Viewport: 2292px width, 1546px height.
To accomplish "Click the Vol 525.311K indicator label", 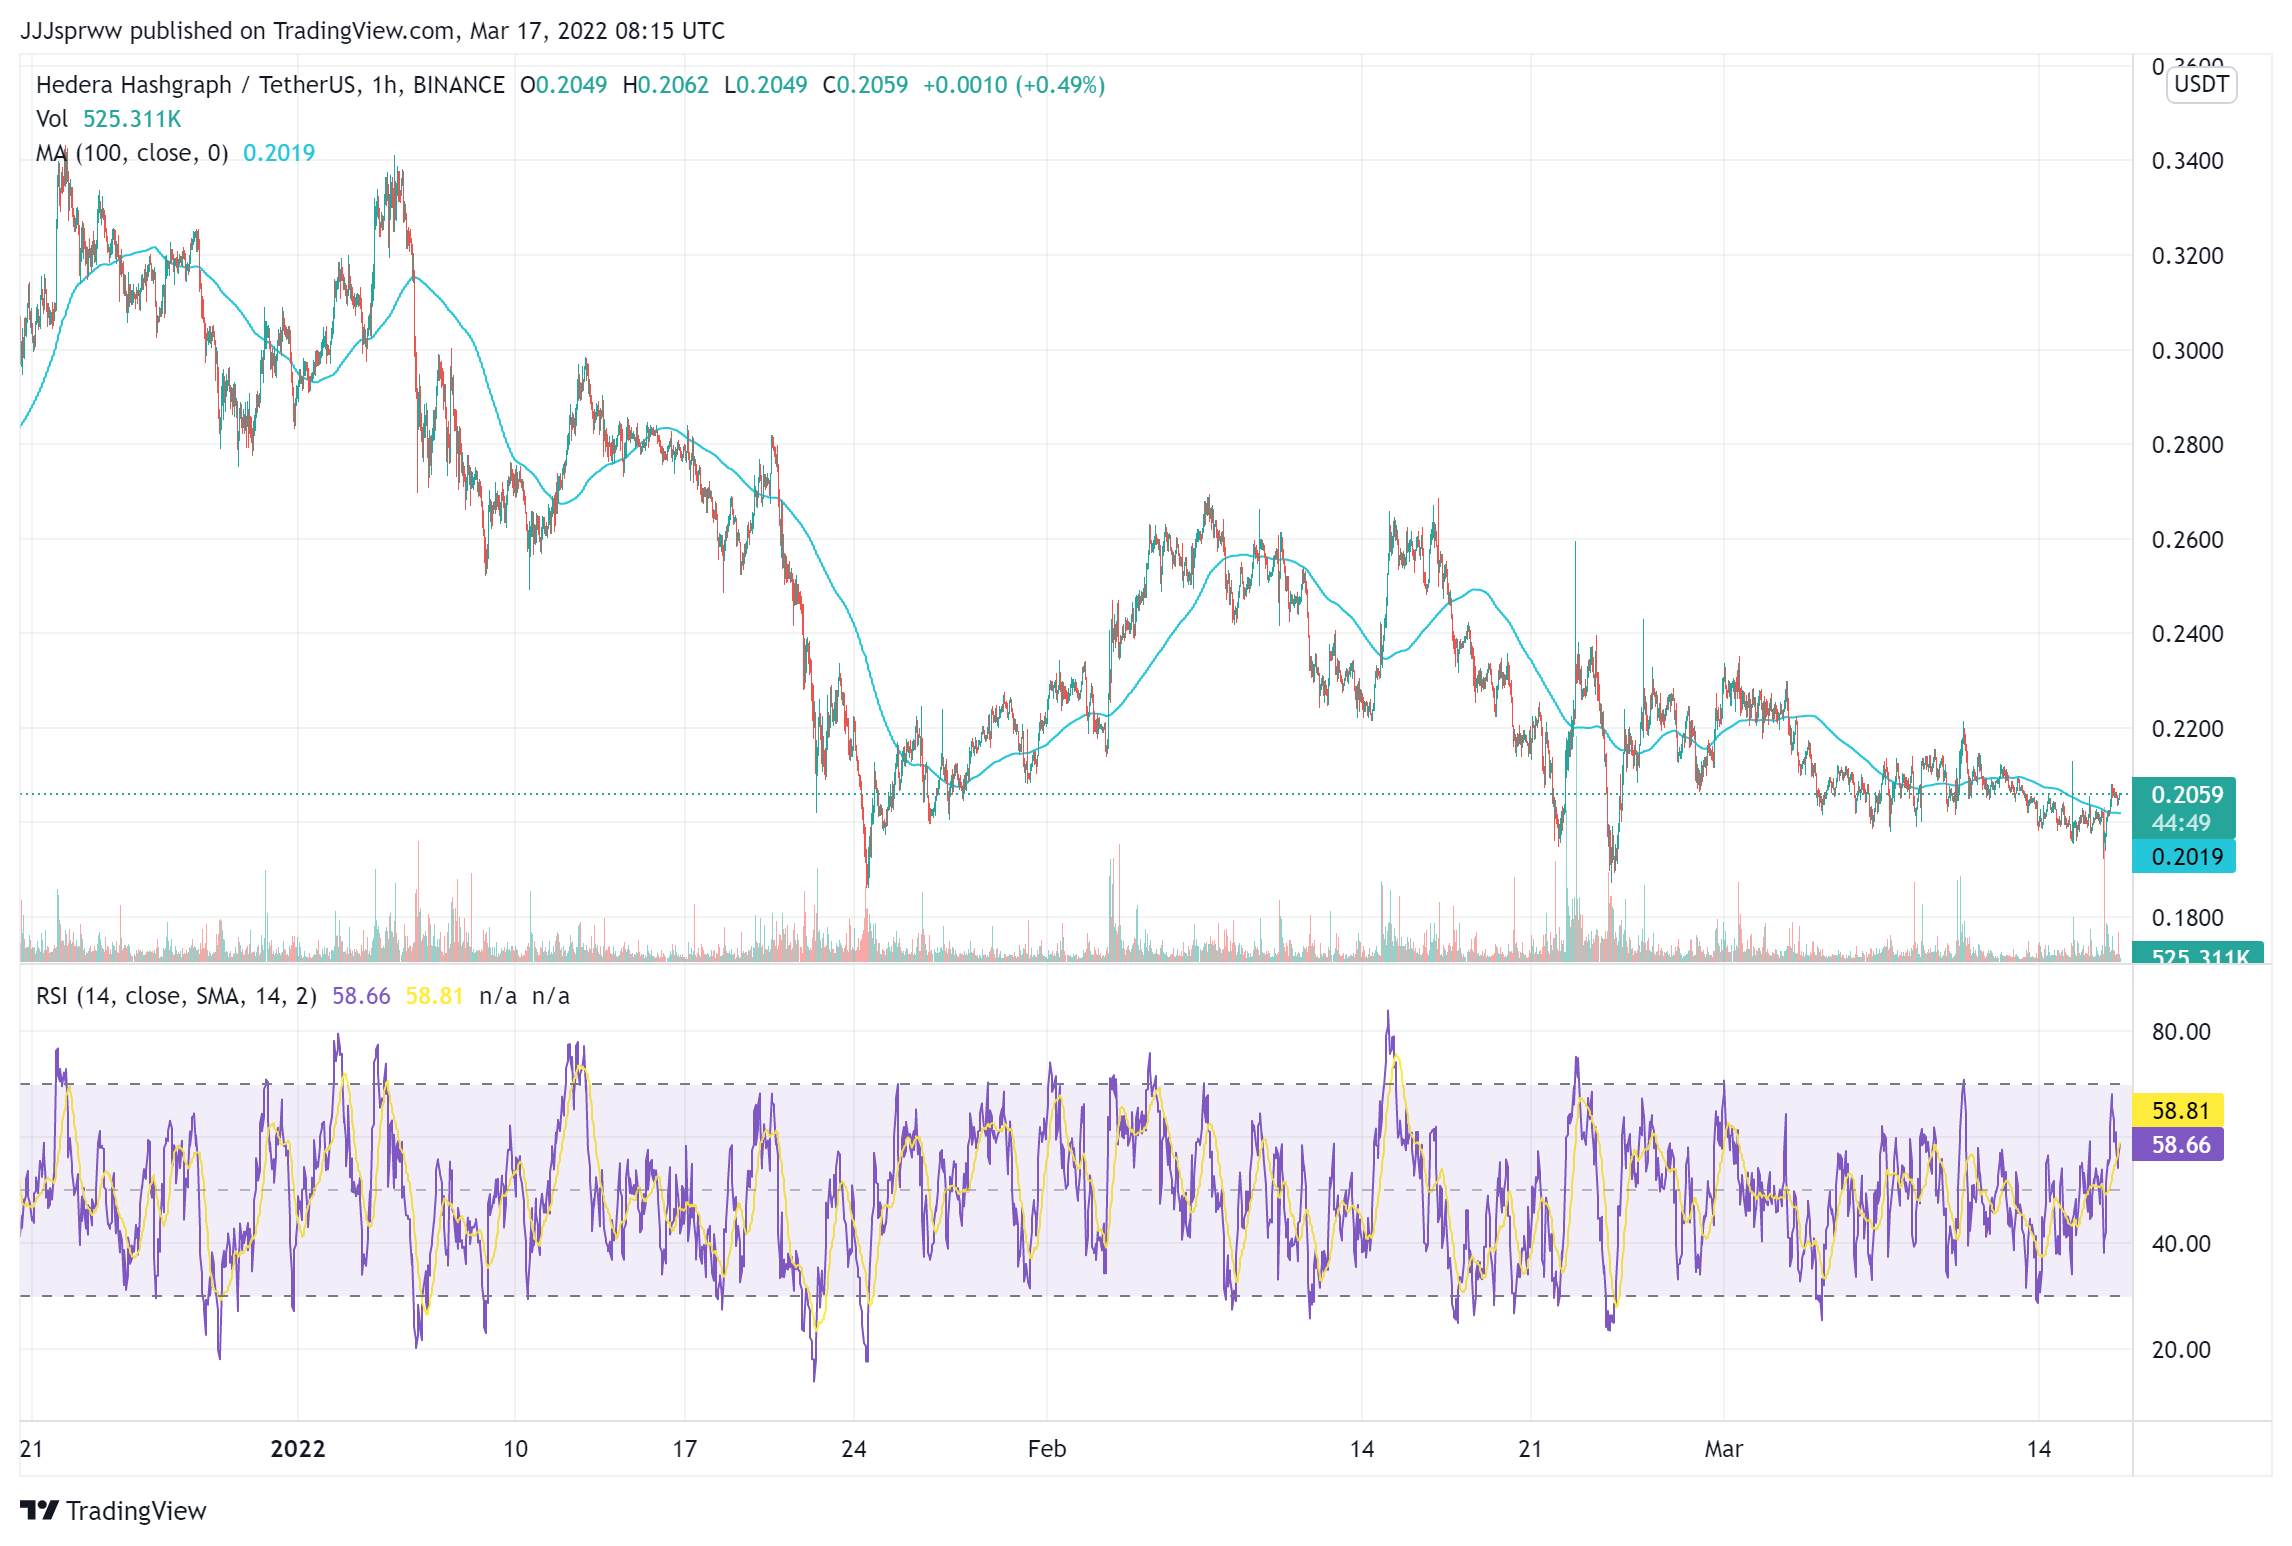I will tap(108, 119).
